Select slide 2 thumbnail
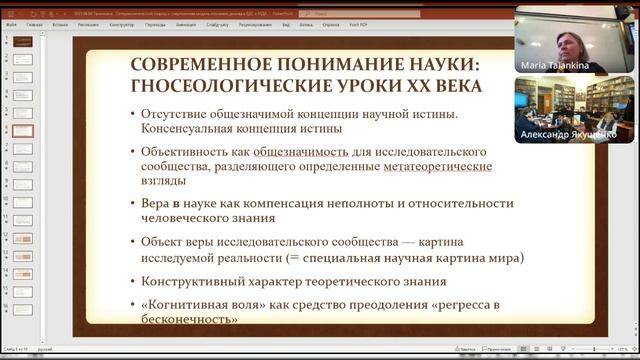Image resolution: width=640 pixels, height=360 pixels. [x=22, y=60]
